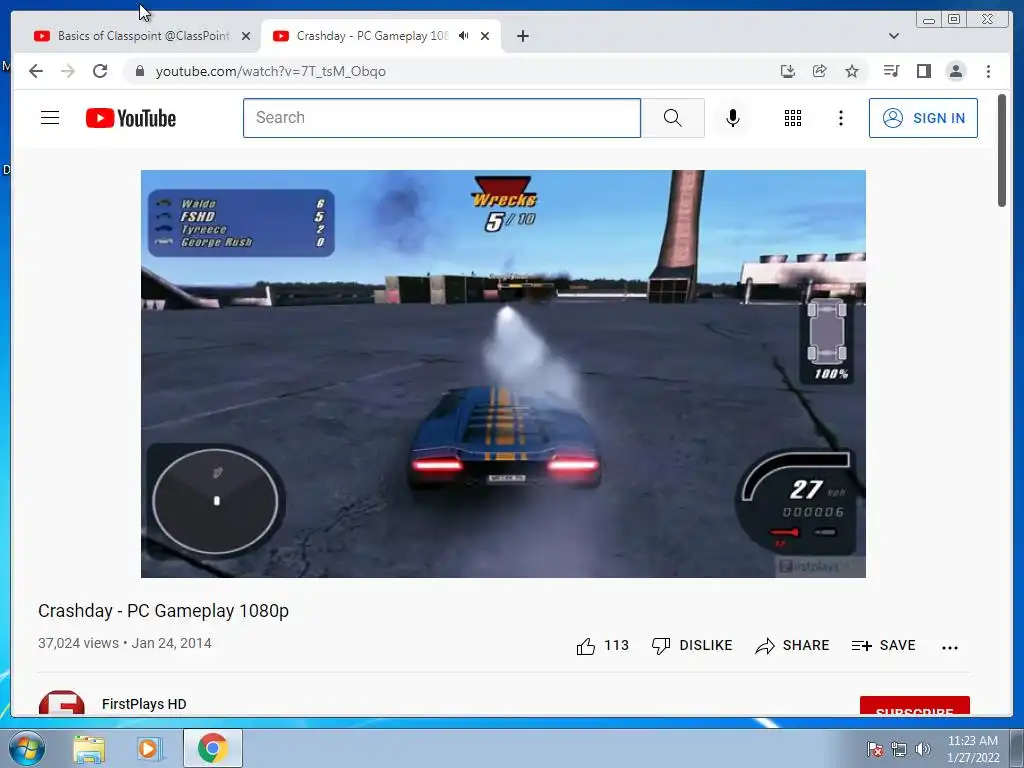Reload the YouTube page
This screenshot has height=768, width=1024.
click(x=100, y=71)
